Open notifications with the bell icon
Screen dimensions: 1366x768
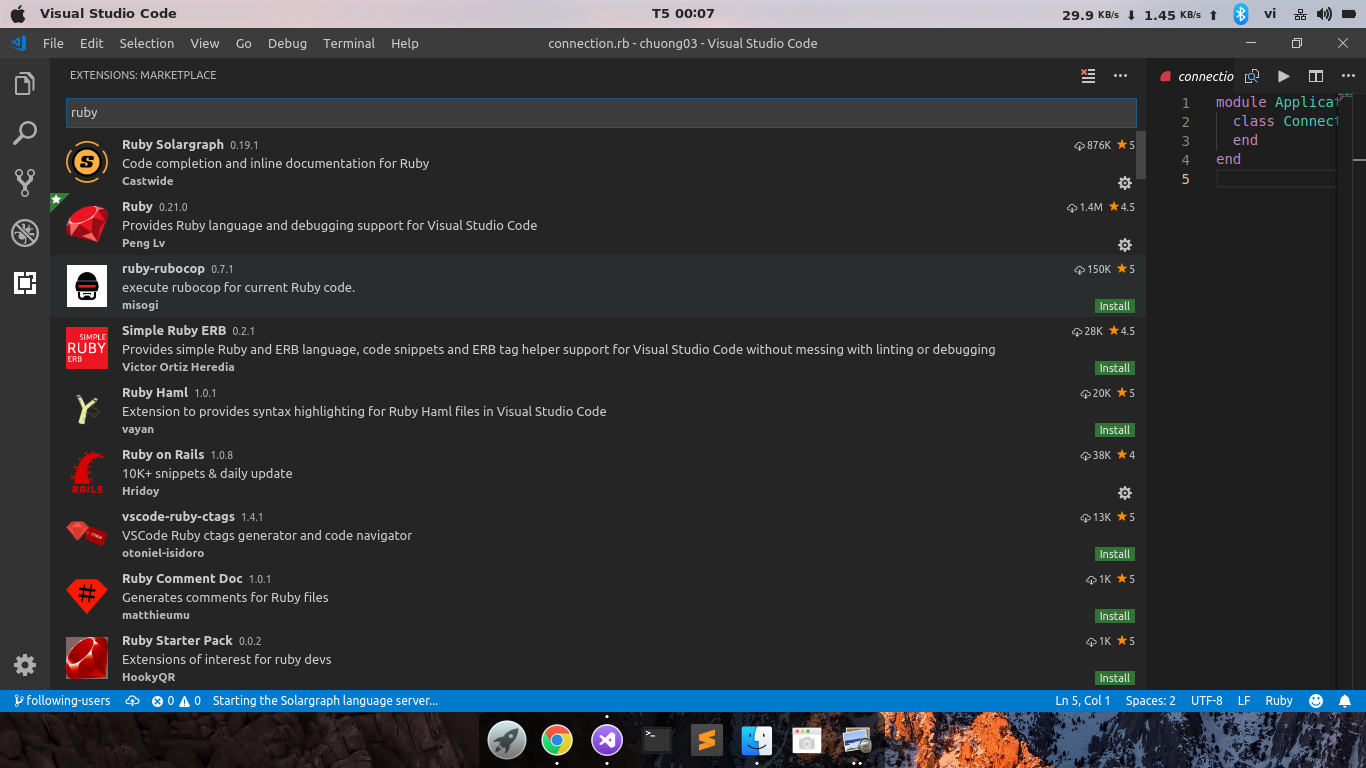tap(1345, 701)
